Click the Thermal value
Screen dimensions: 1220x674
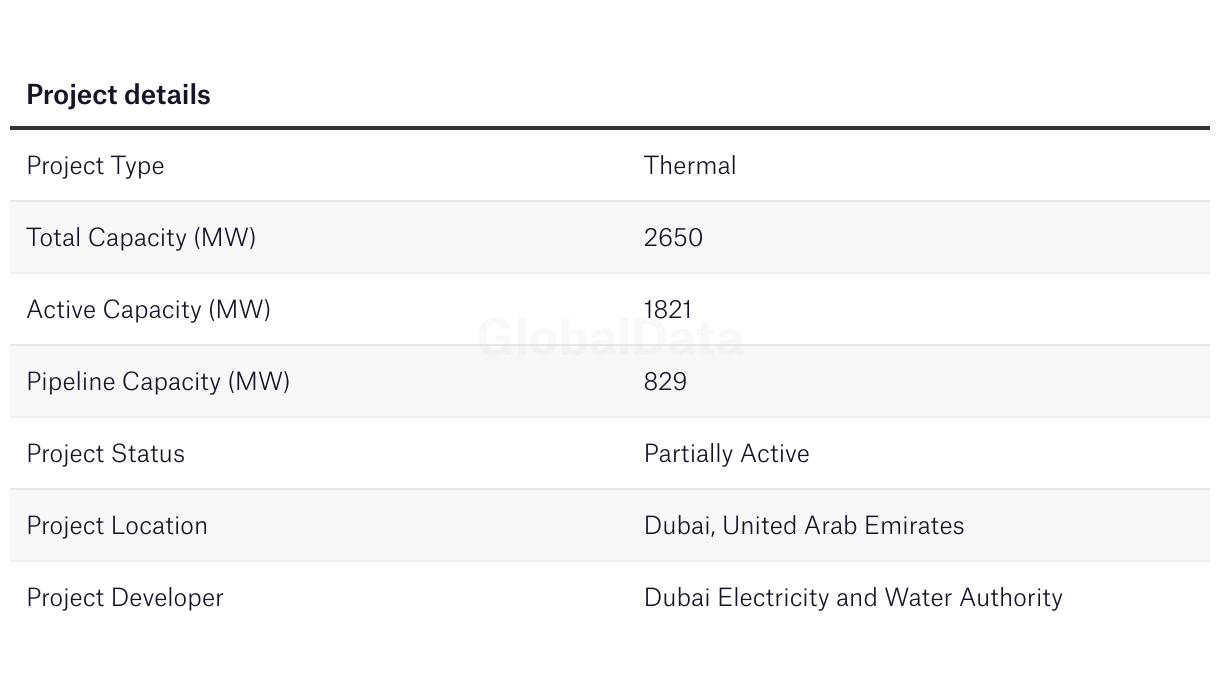coord(690,165)
